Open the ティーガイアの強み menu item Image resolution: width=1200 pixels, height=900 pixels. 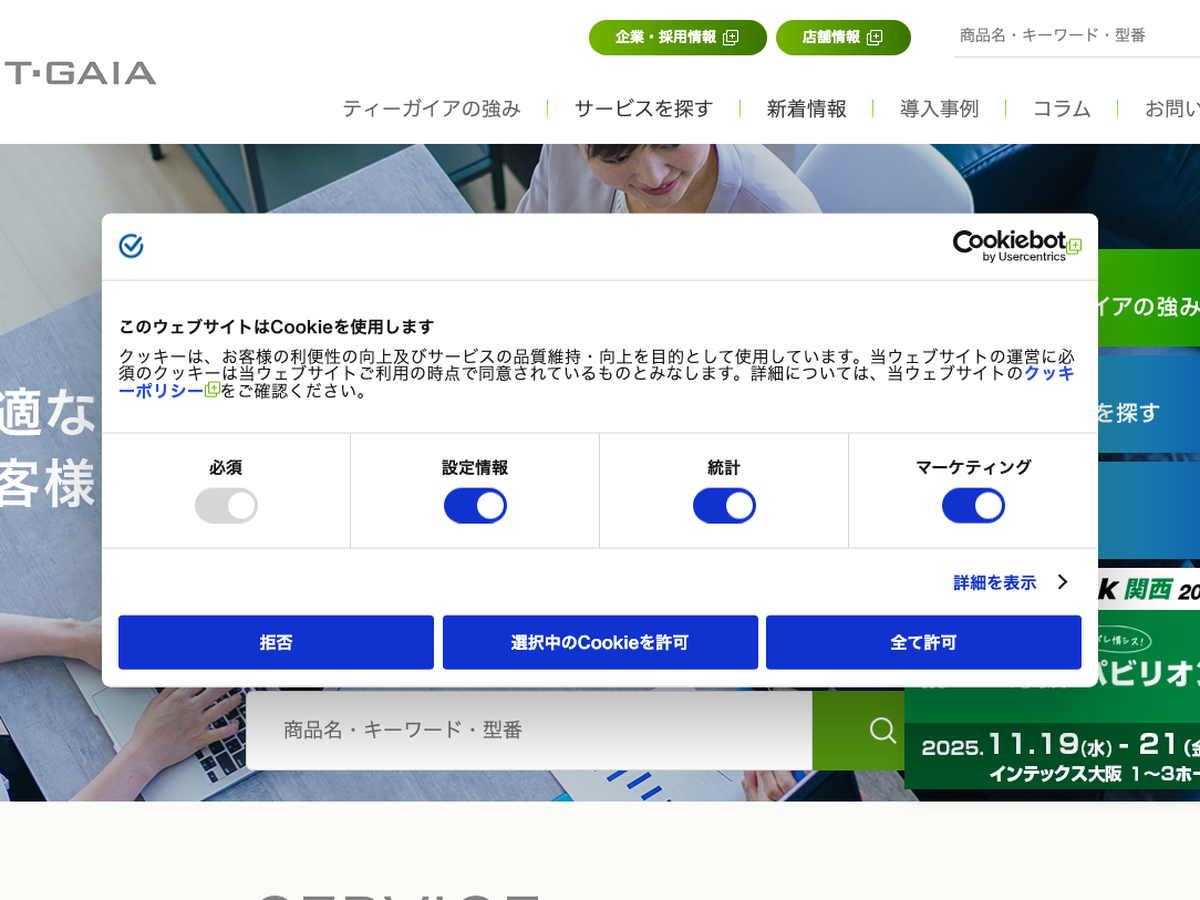(x=431, y=109)
